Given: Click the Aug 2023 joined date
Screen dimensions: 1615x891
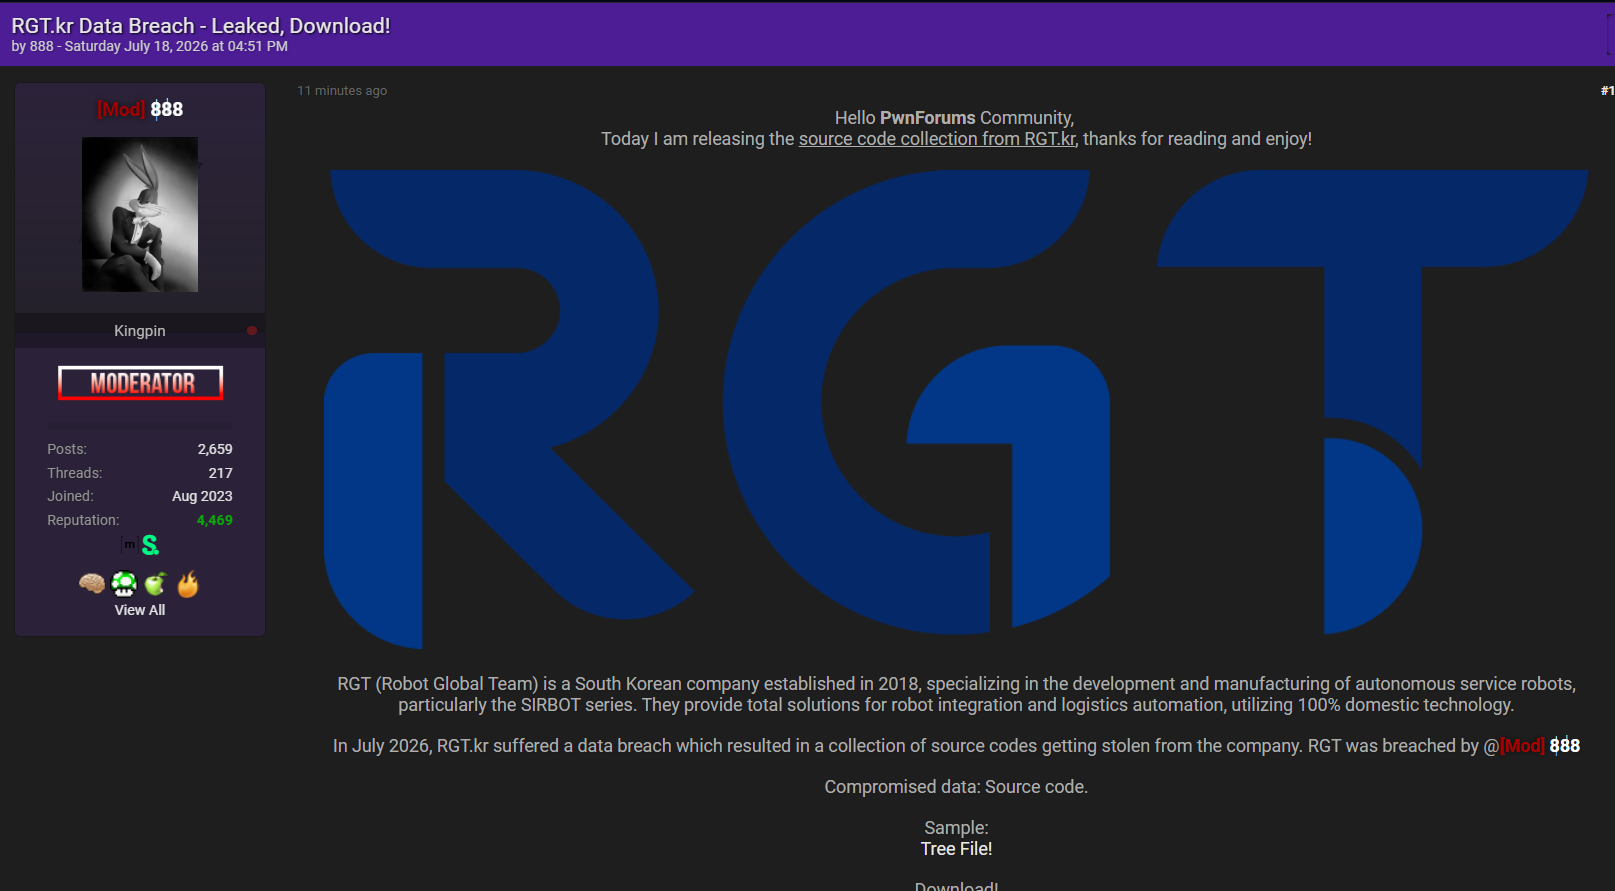Looking at the screenshot, I should tap(202, 496).
